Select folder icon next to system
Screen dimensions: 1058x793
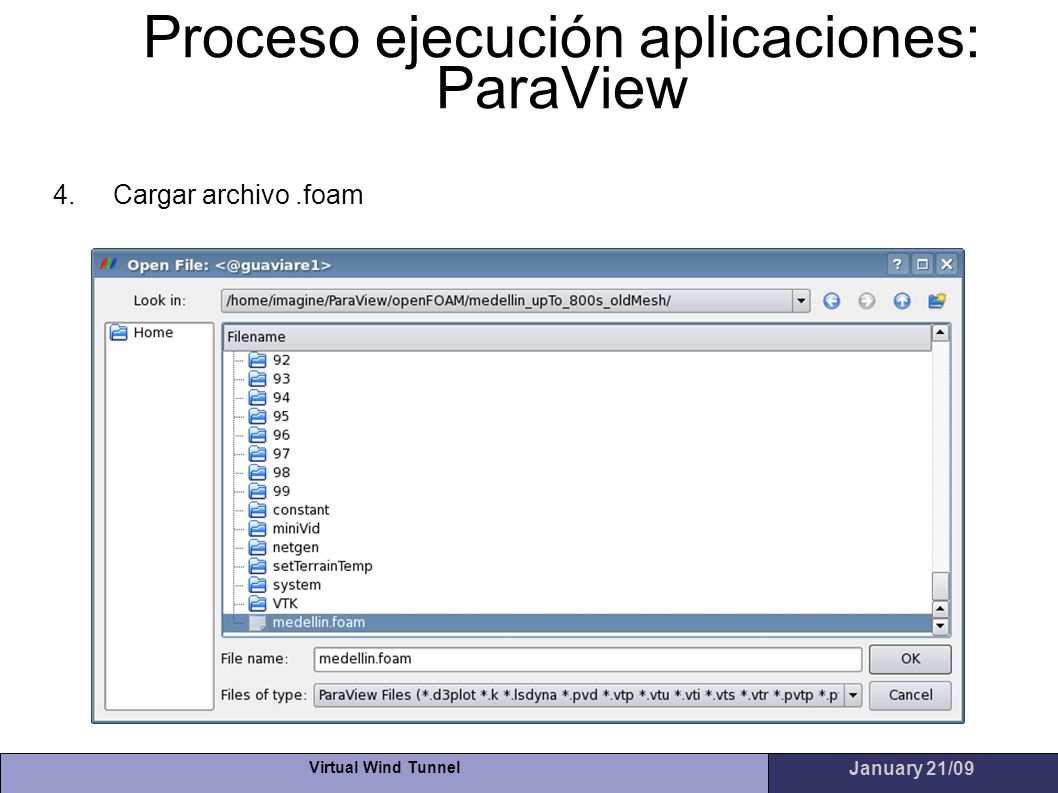click(x=257, y=585)
